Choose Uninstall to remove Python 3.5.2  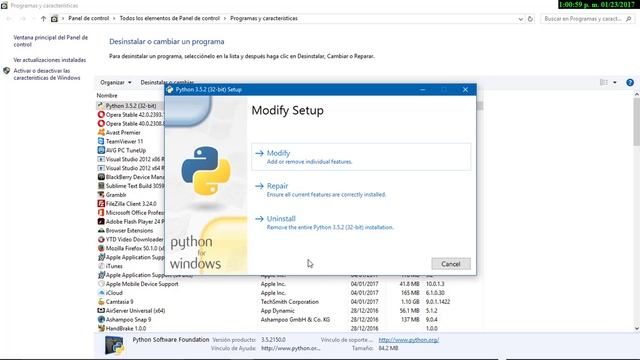pos(361,222)
